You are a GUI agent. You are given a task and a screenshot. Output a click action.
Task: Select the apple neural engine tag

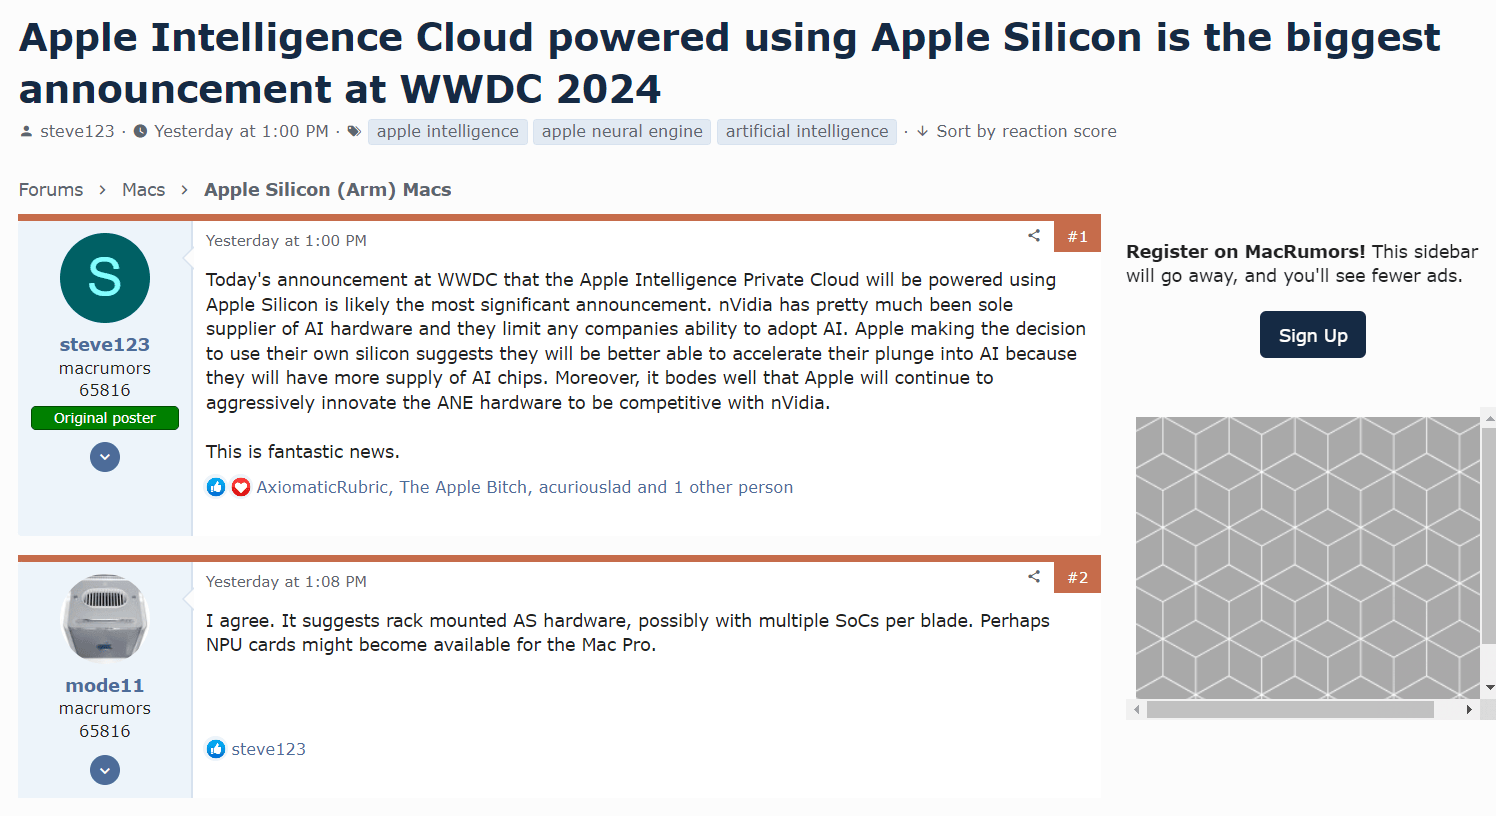tap(622, 131)
